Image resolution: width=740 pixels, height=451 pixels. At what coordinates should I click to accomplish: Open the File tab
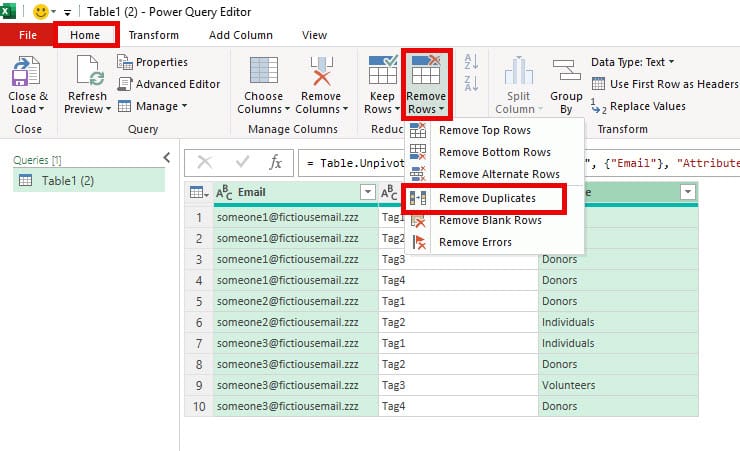[x=27, y=35]
